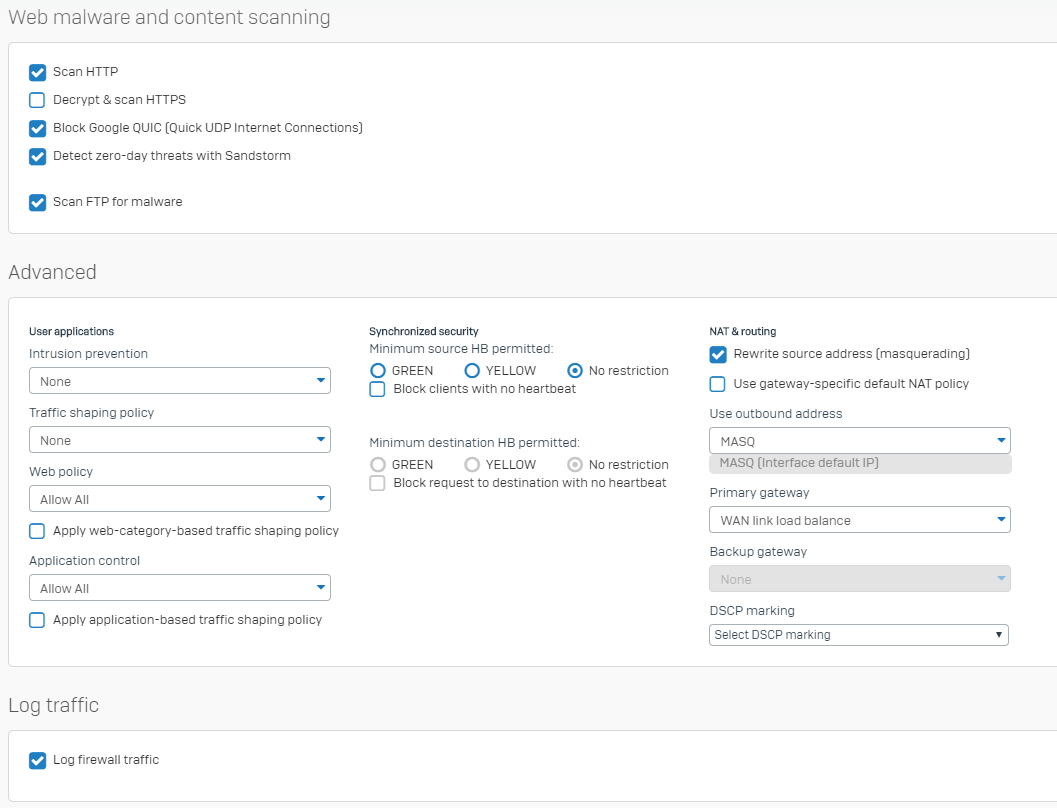Screen dimensions: 1057x808
Task: Select YELLOW for minimum source HB
Action: pos(472,371)
